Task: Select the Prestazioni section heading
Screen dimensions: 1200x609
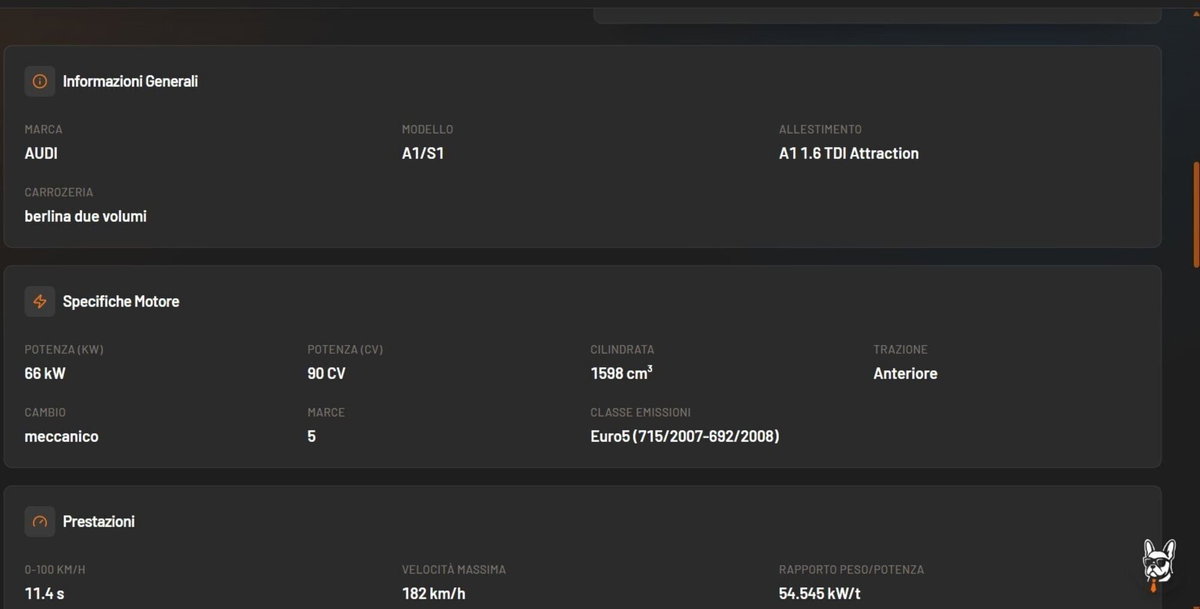Action: coord(99,521)
